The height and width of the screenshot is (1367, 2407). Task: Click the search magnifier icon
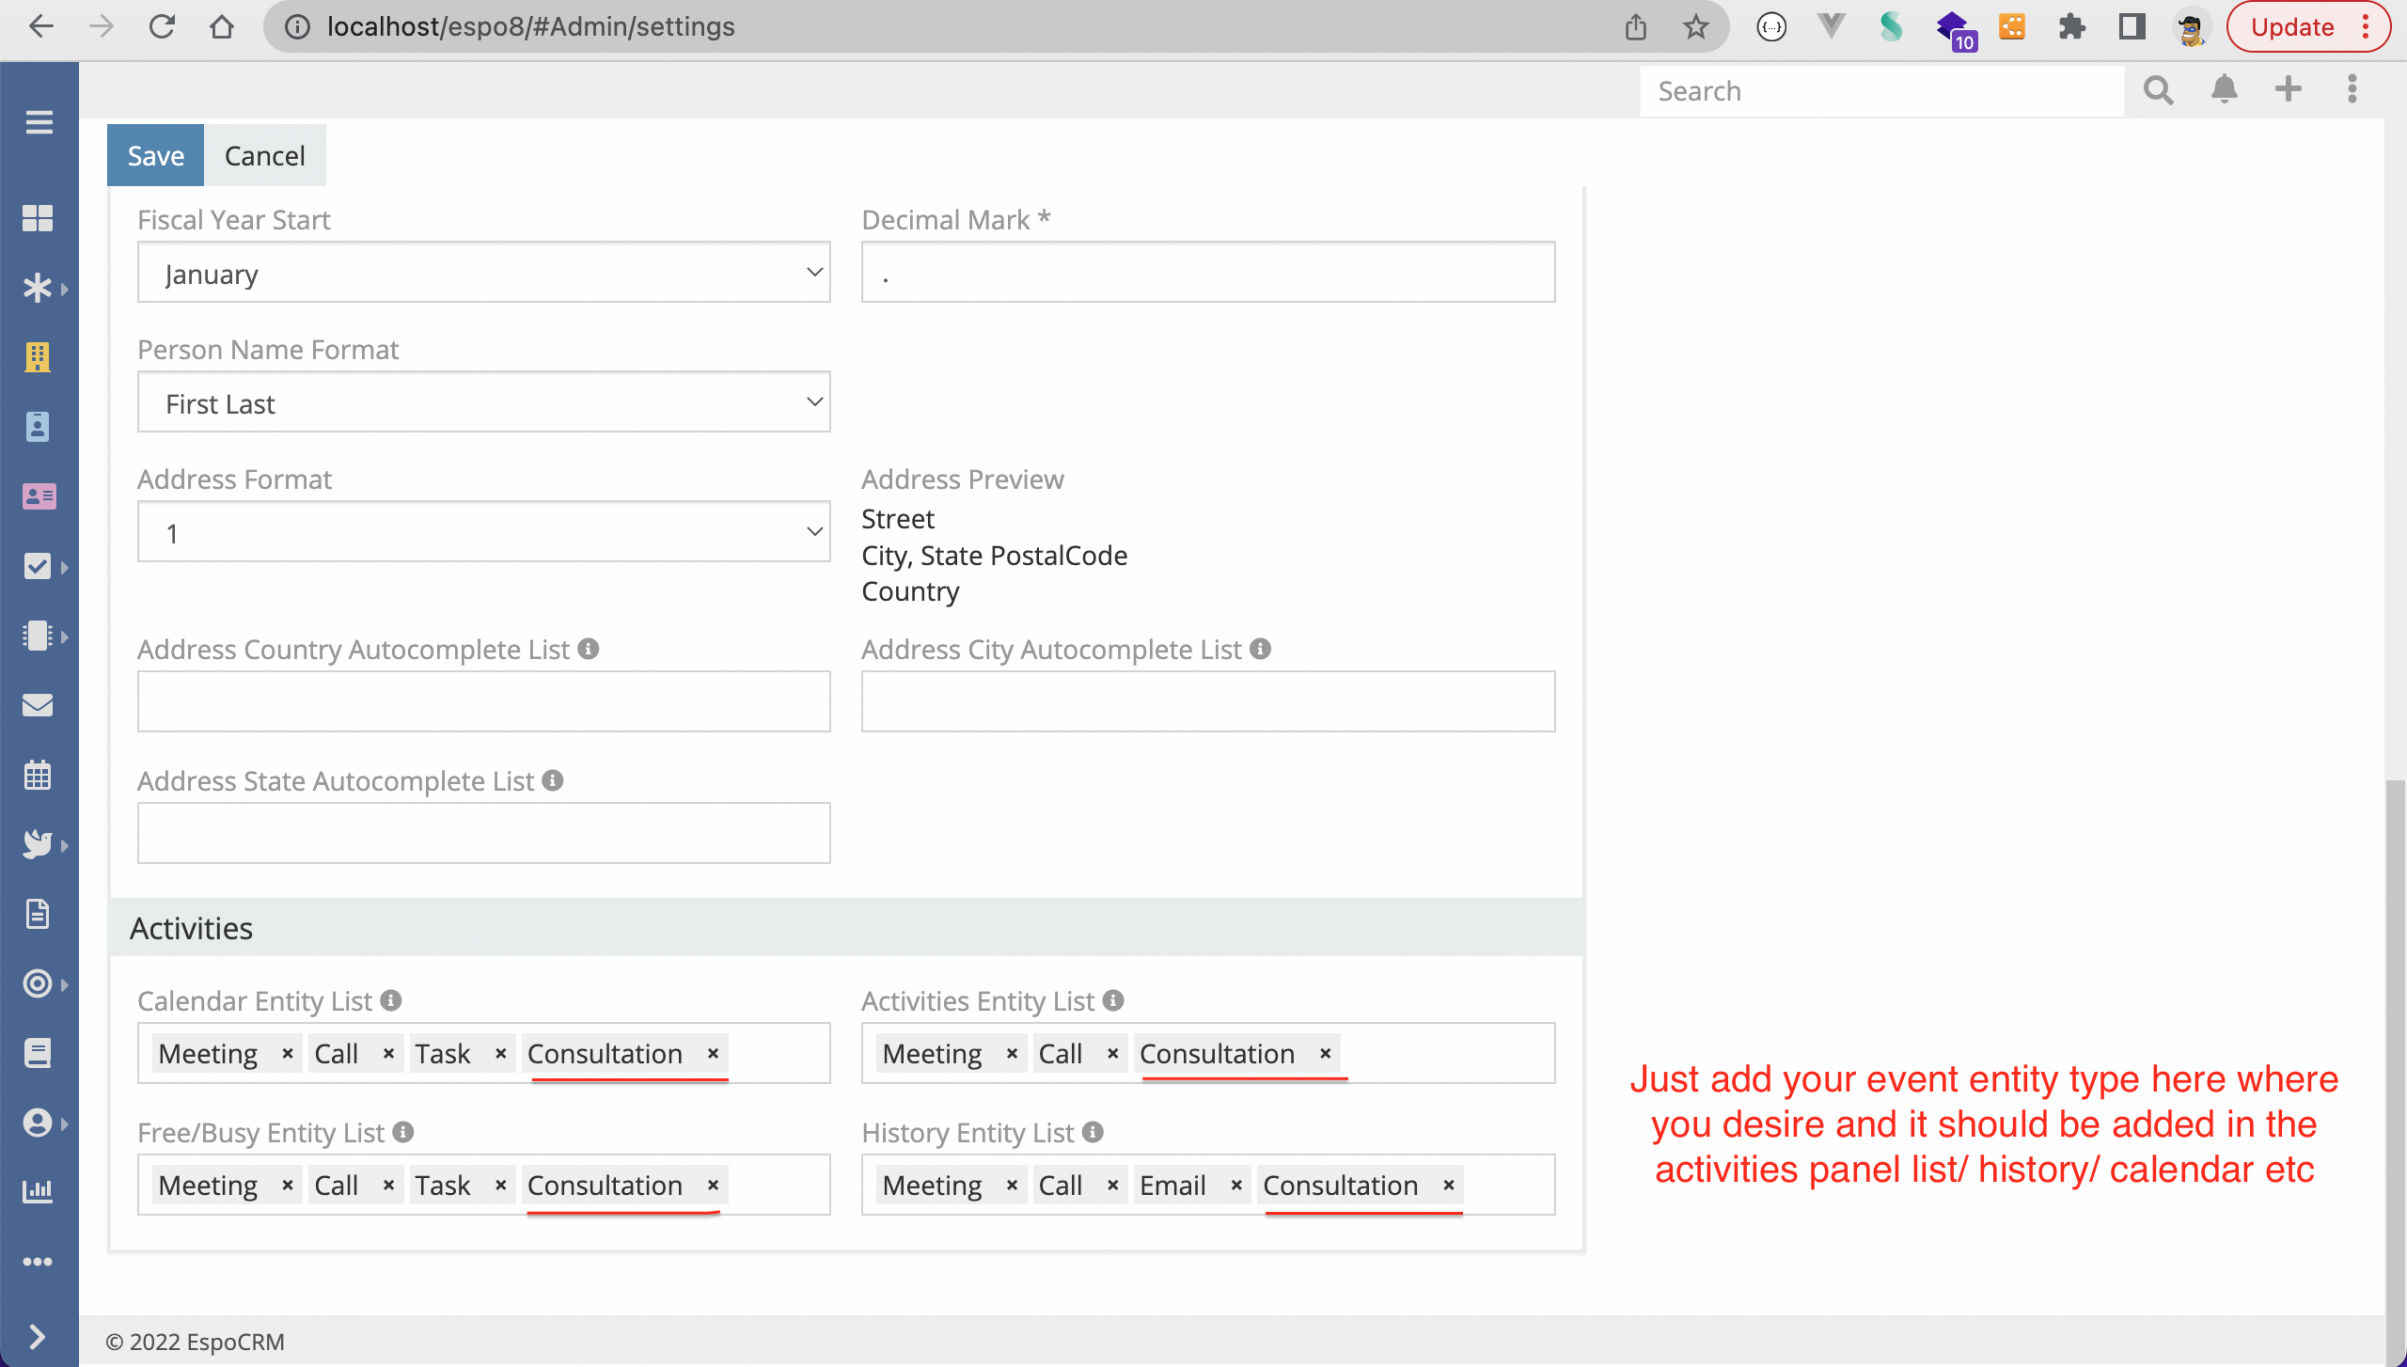click(2158, 90)
